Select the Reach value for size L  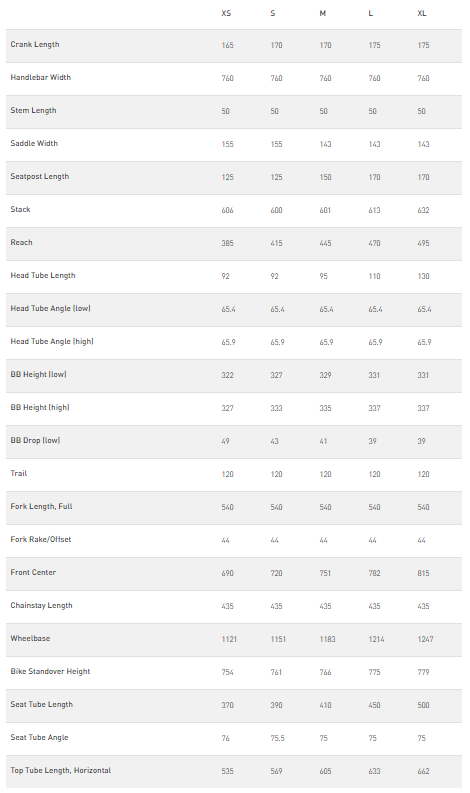(x=374, y=243)
